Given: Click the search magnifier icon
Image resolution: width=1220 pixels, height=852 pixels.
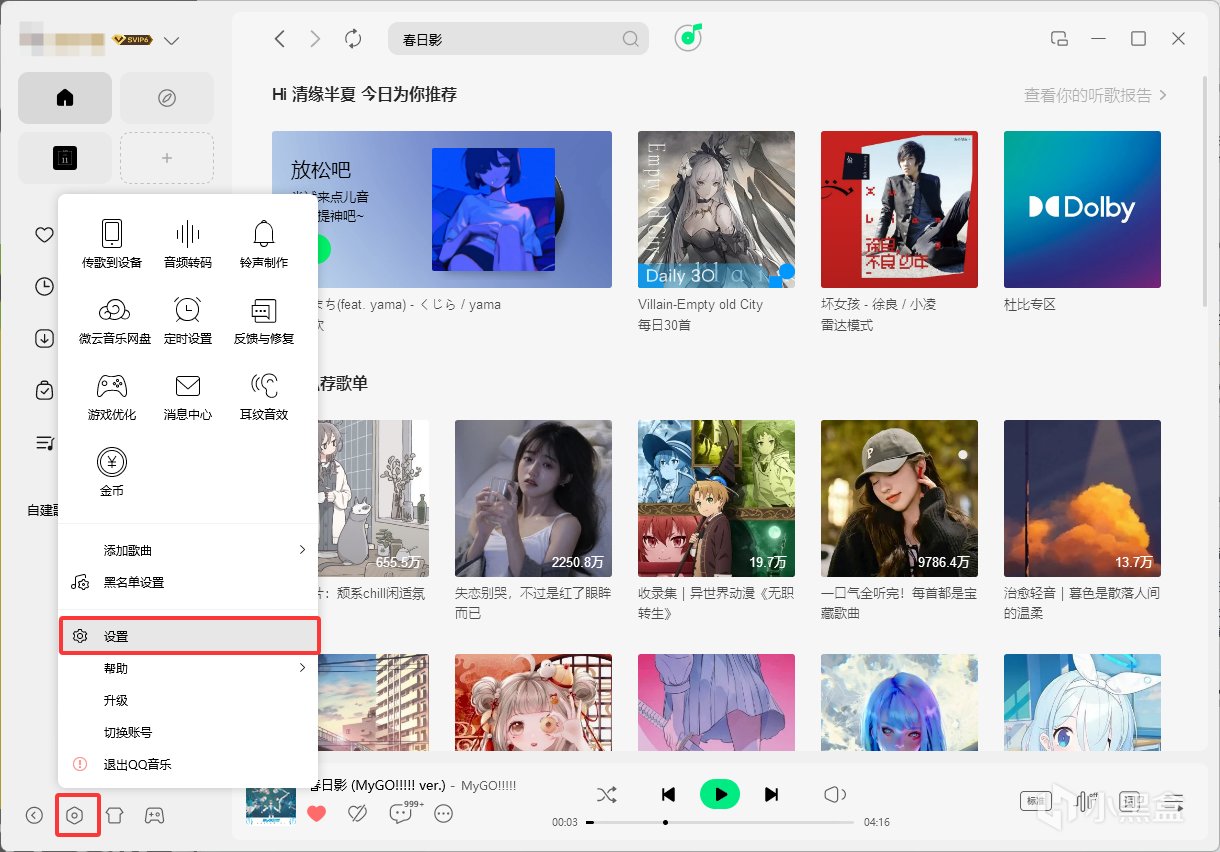Looking at the screenshot, I should pyautogui.click(x=631, y=39).
